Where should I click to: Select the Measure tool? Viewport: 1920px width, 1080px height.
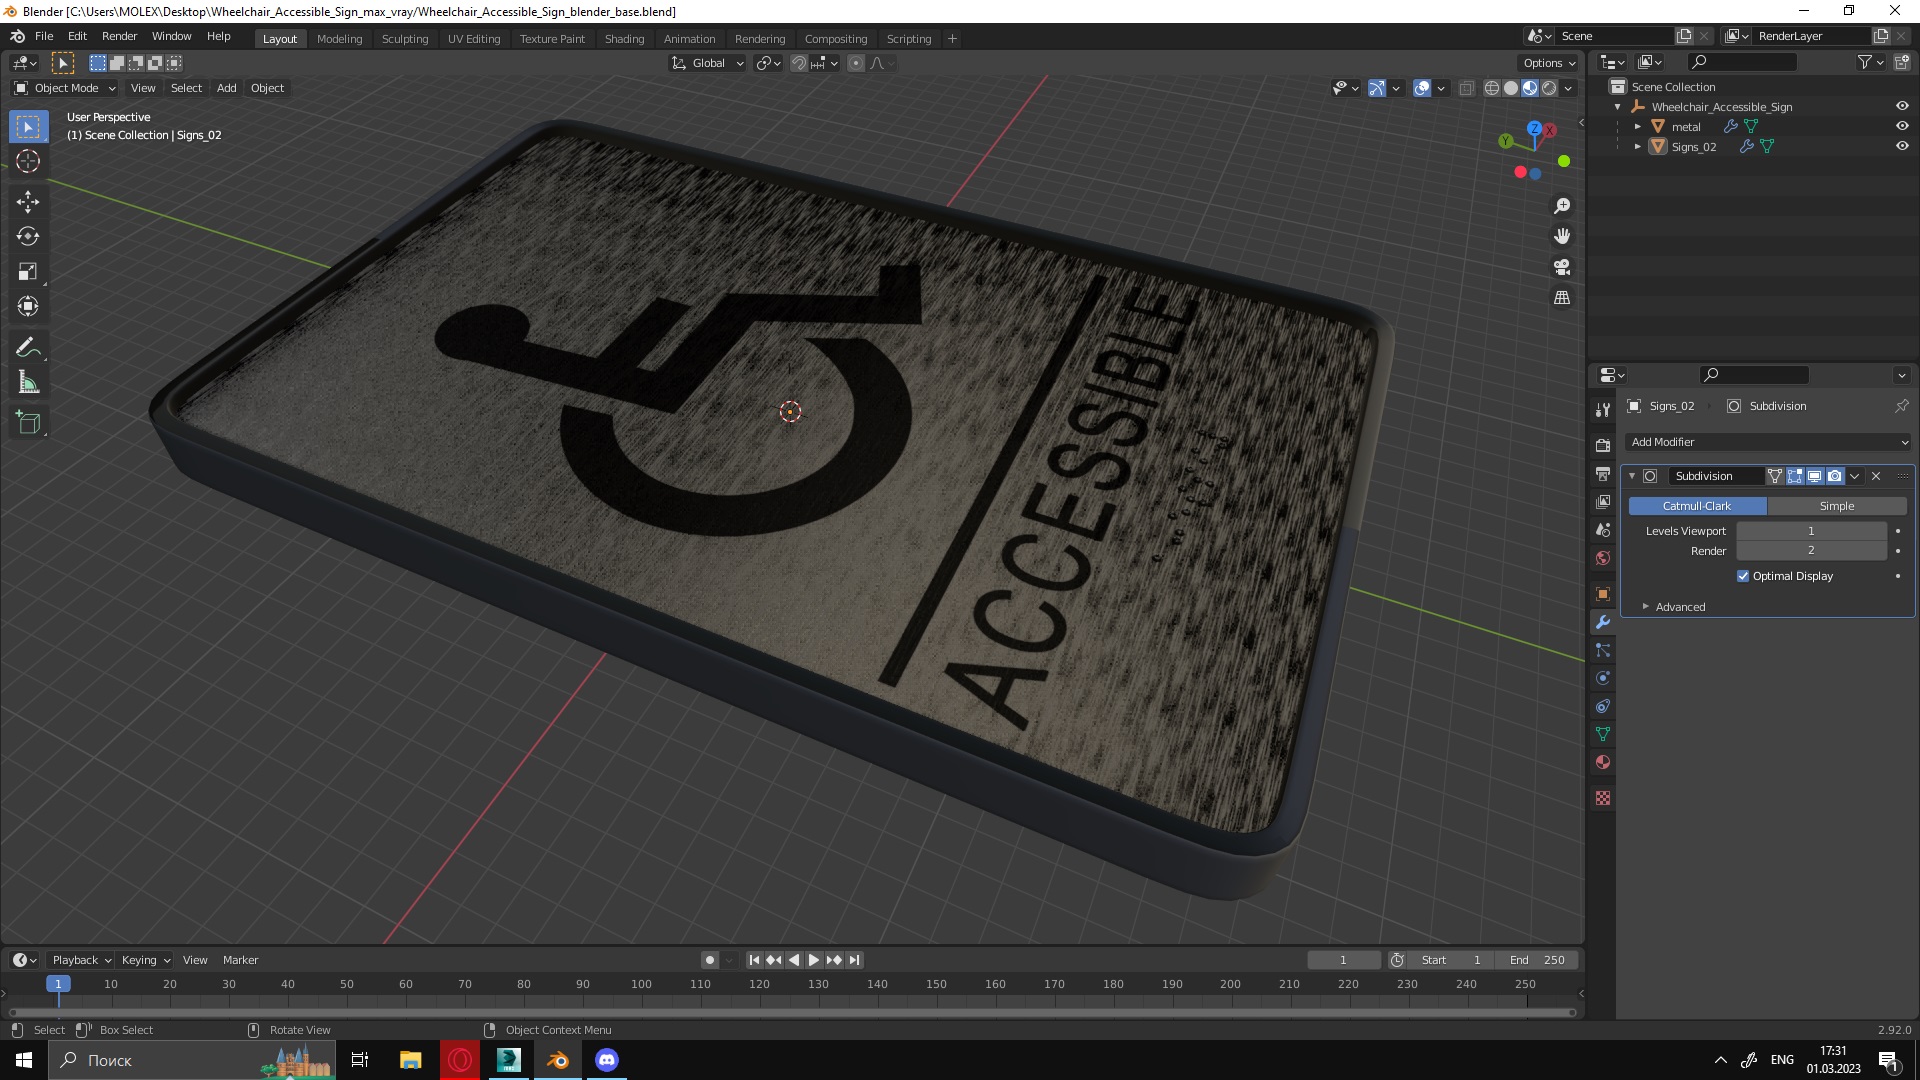(28, 383)
